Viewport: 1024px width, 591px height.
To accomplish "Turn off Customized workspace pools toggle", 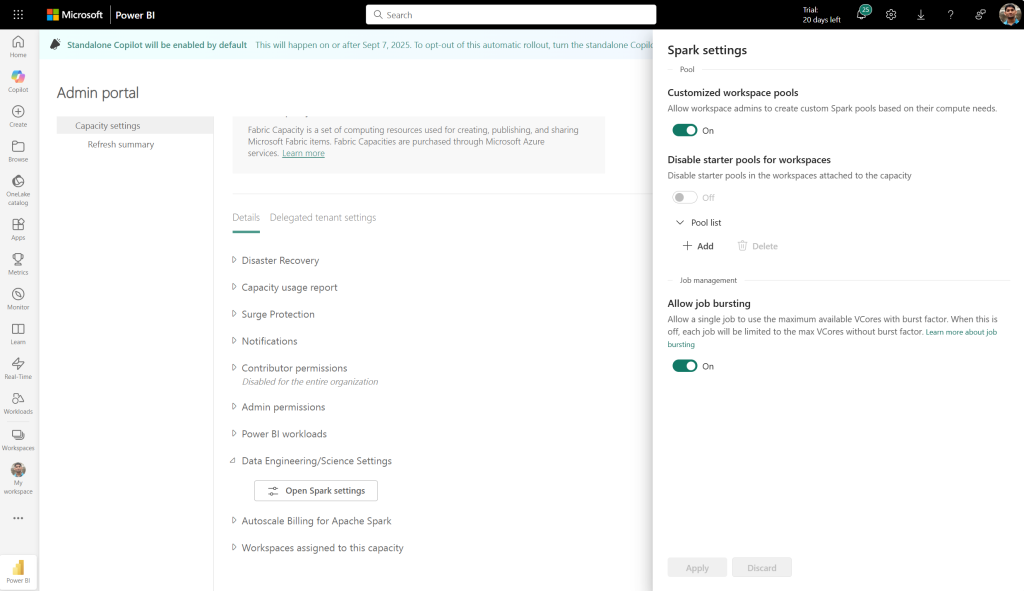I will 685,130.
